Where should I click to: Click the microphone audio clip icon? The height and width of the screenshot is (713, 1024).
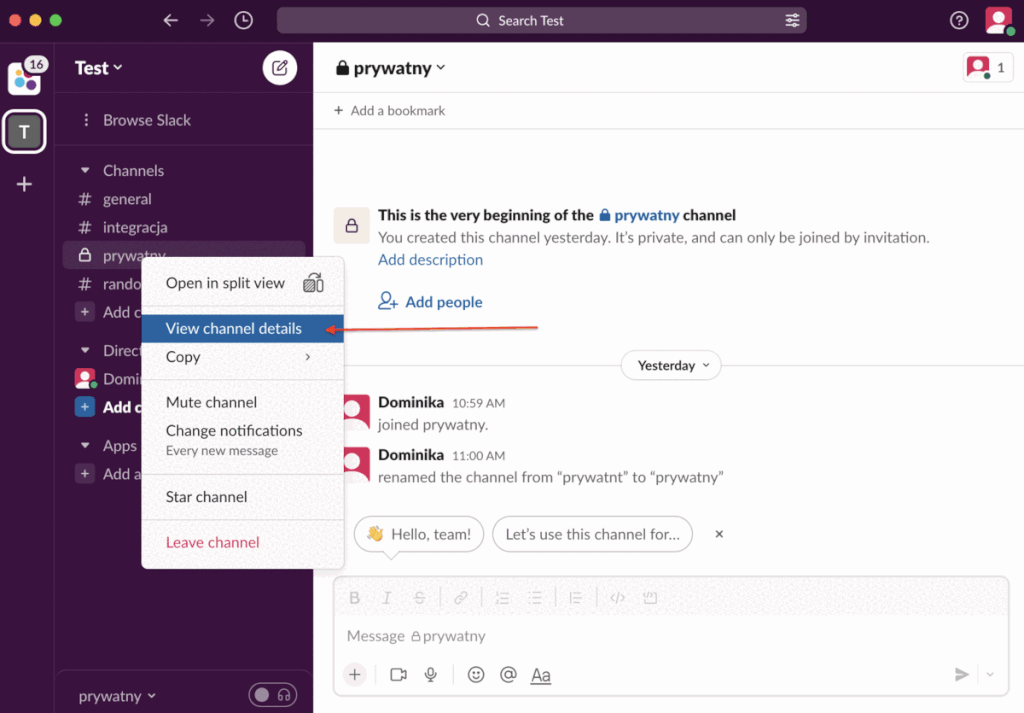(431, 675)
